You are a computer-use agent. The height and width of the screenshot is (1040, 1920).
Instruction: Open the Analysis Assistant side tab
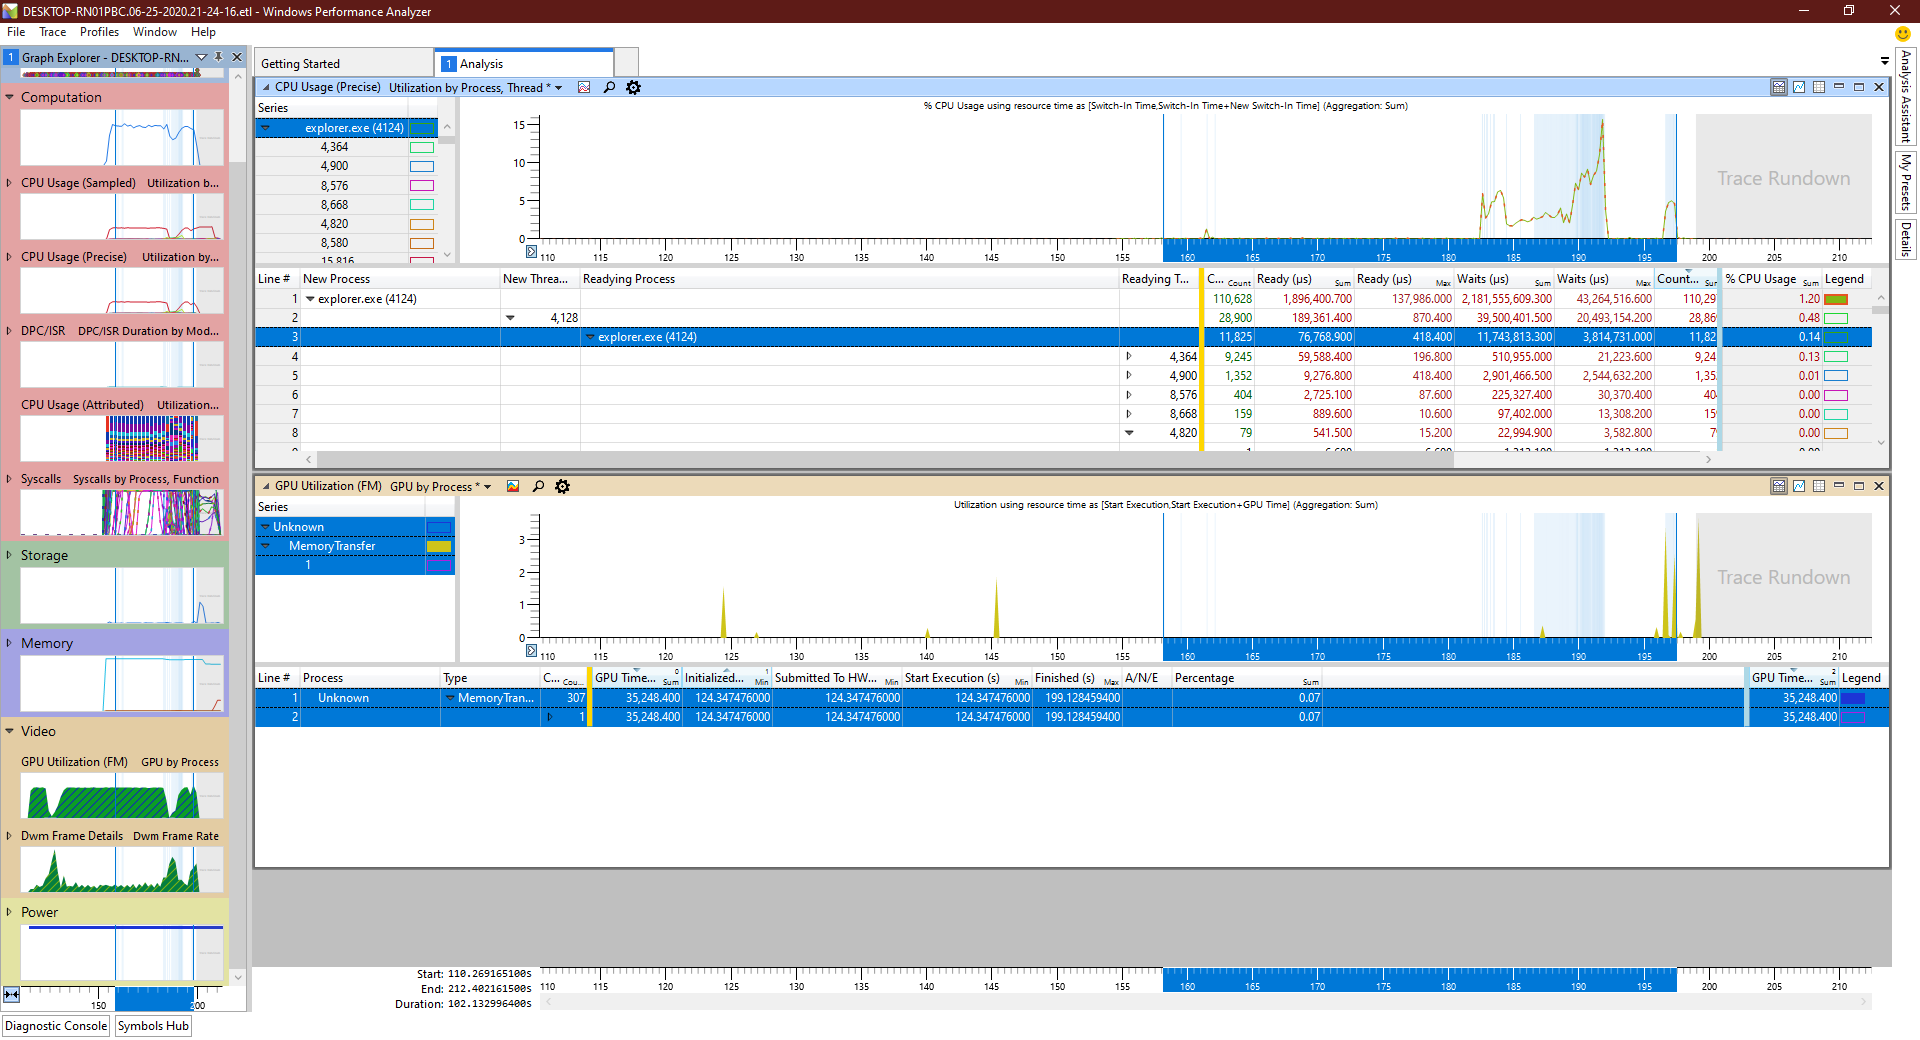1906,96
